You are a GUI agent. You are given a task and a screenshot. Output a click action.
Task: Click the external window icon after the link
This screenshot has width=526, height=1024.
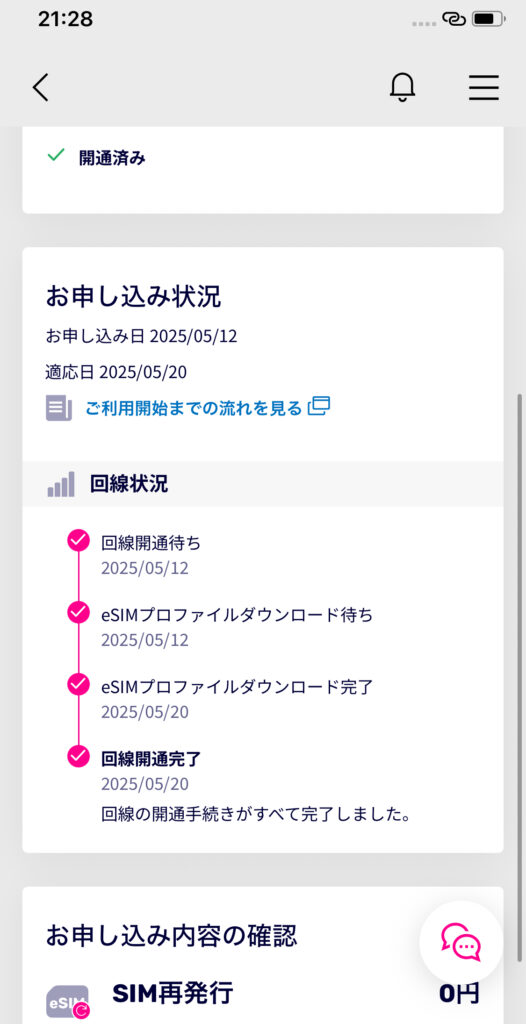[x=319, y=406]
